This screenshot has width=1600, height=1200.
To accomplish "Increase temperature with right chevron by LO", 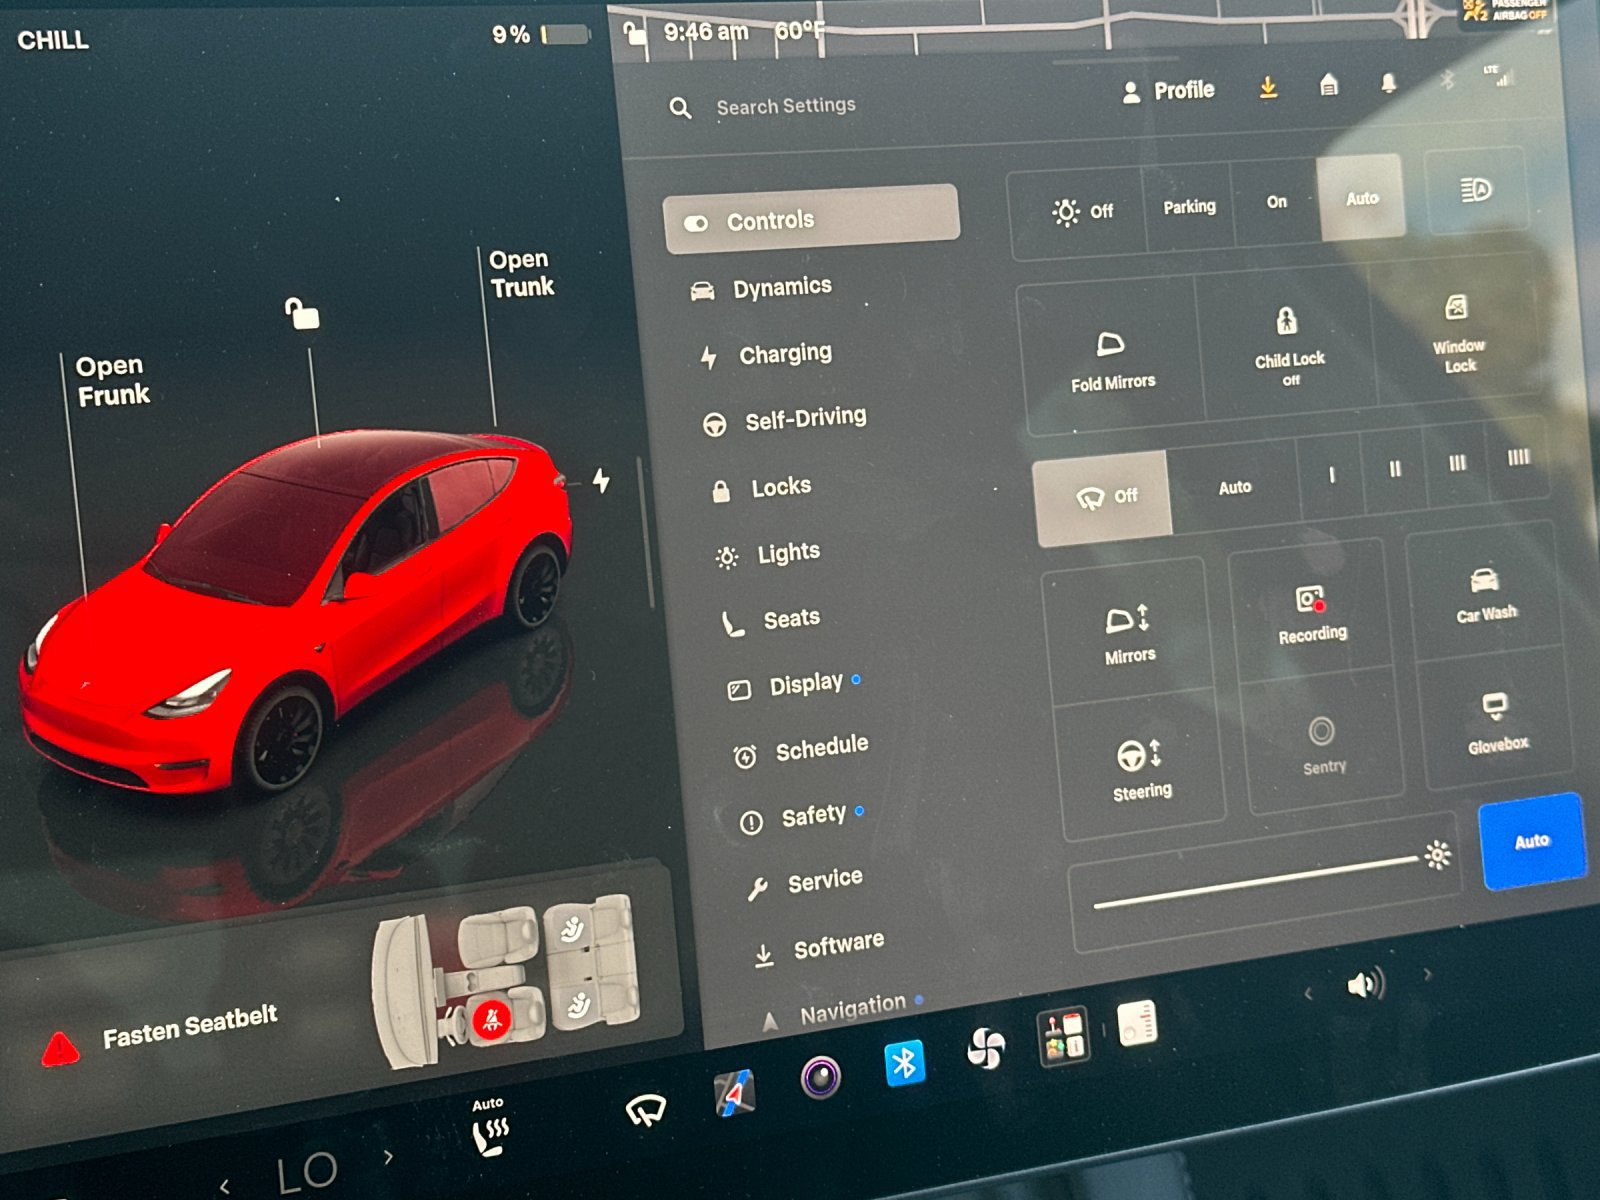I will [388, 1156].
